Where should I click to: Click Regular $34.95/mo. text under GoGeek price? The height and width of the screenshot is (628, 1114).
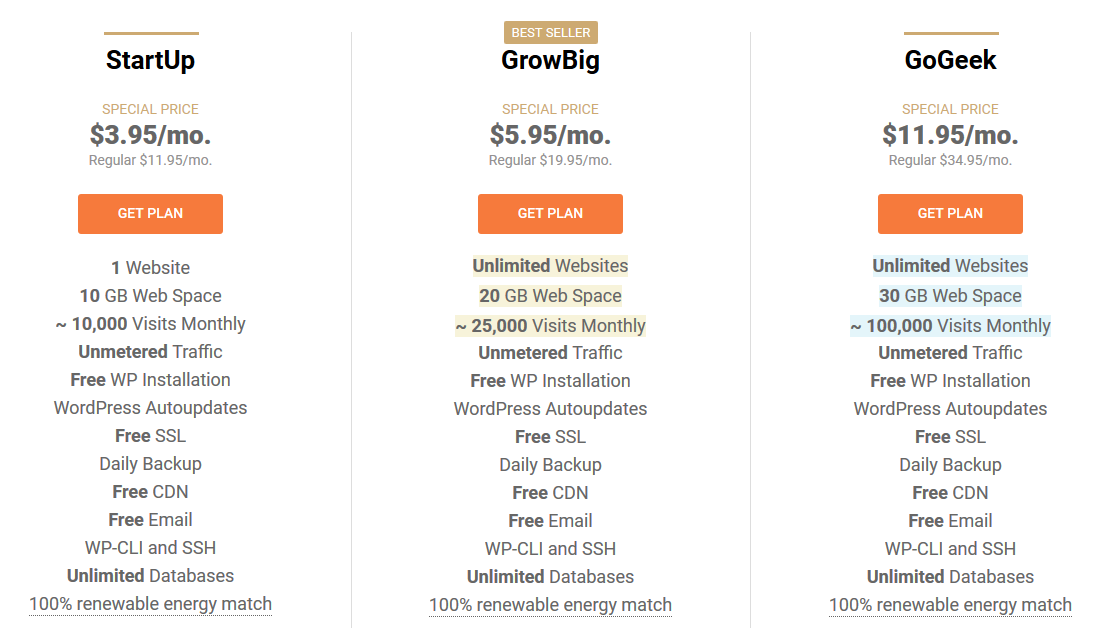point(950,159)
